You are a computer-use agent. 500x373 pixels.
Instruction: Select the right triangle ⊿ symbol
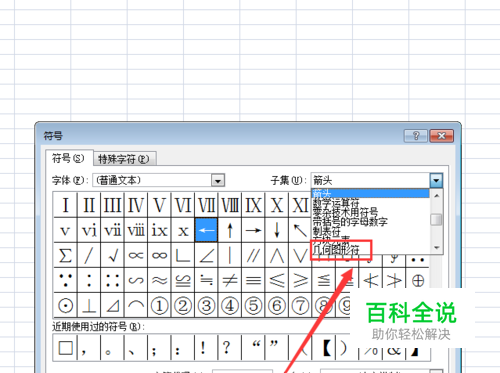[112, 305]
